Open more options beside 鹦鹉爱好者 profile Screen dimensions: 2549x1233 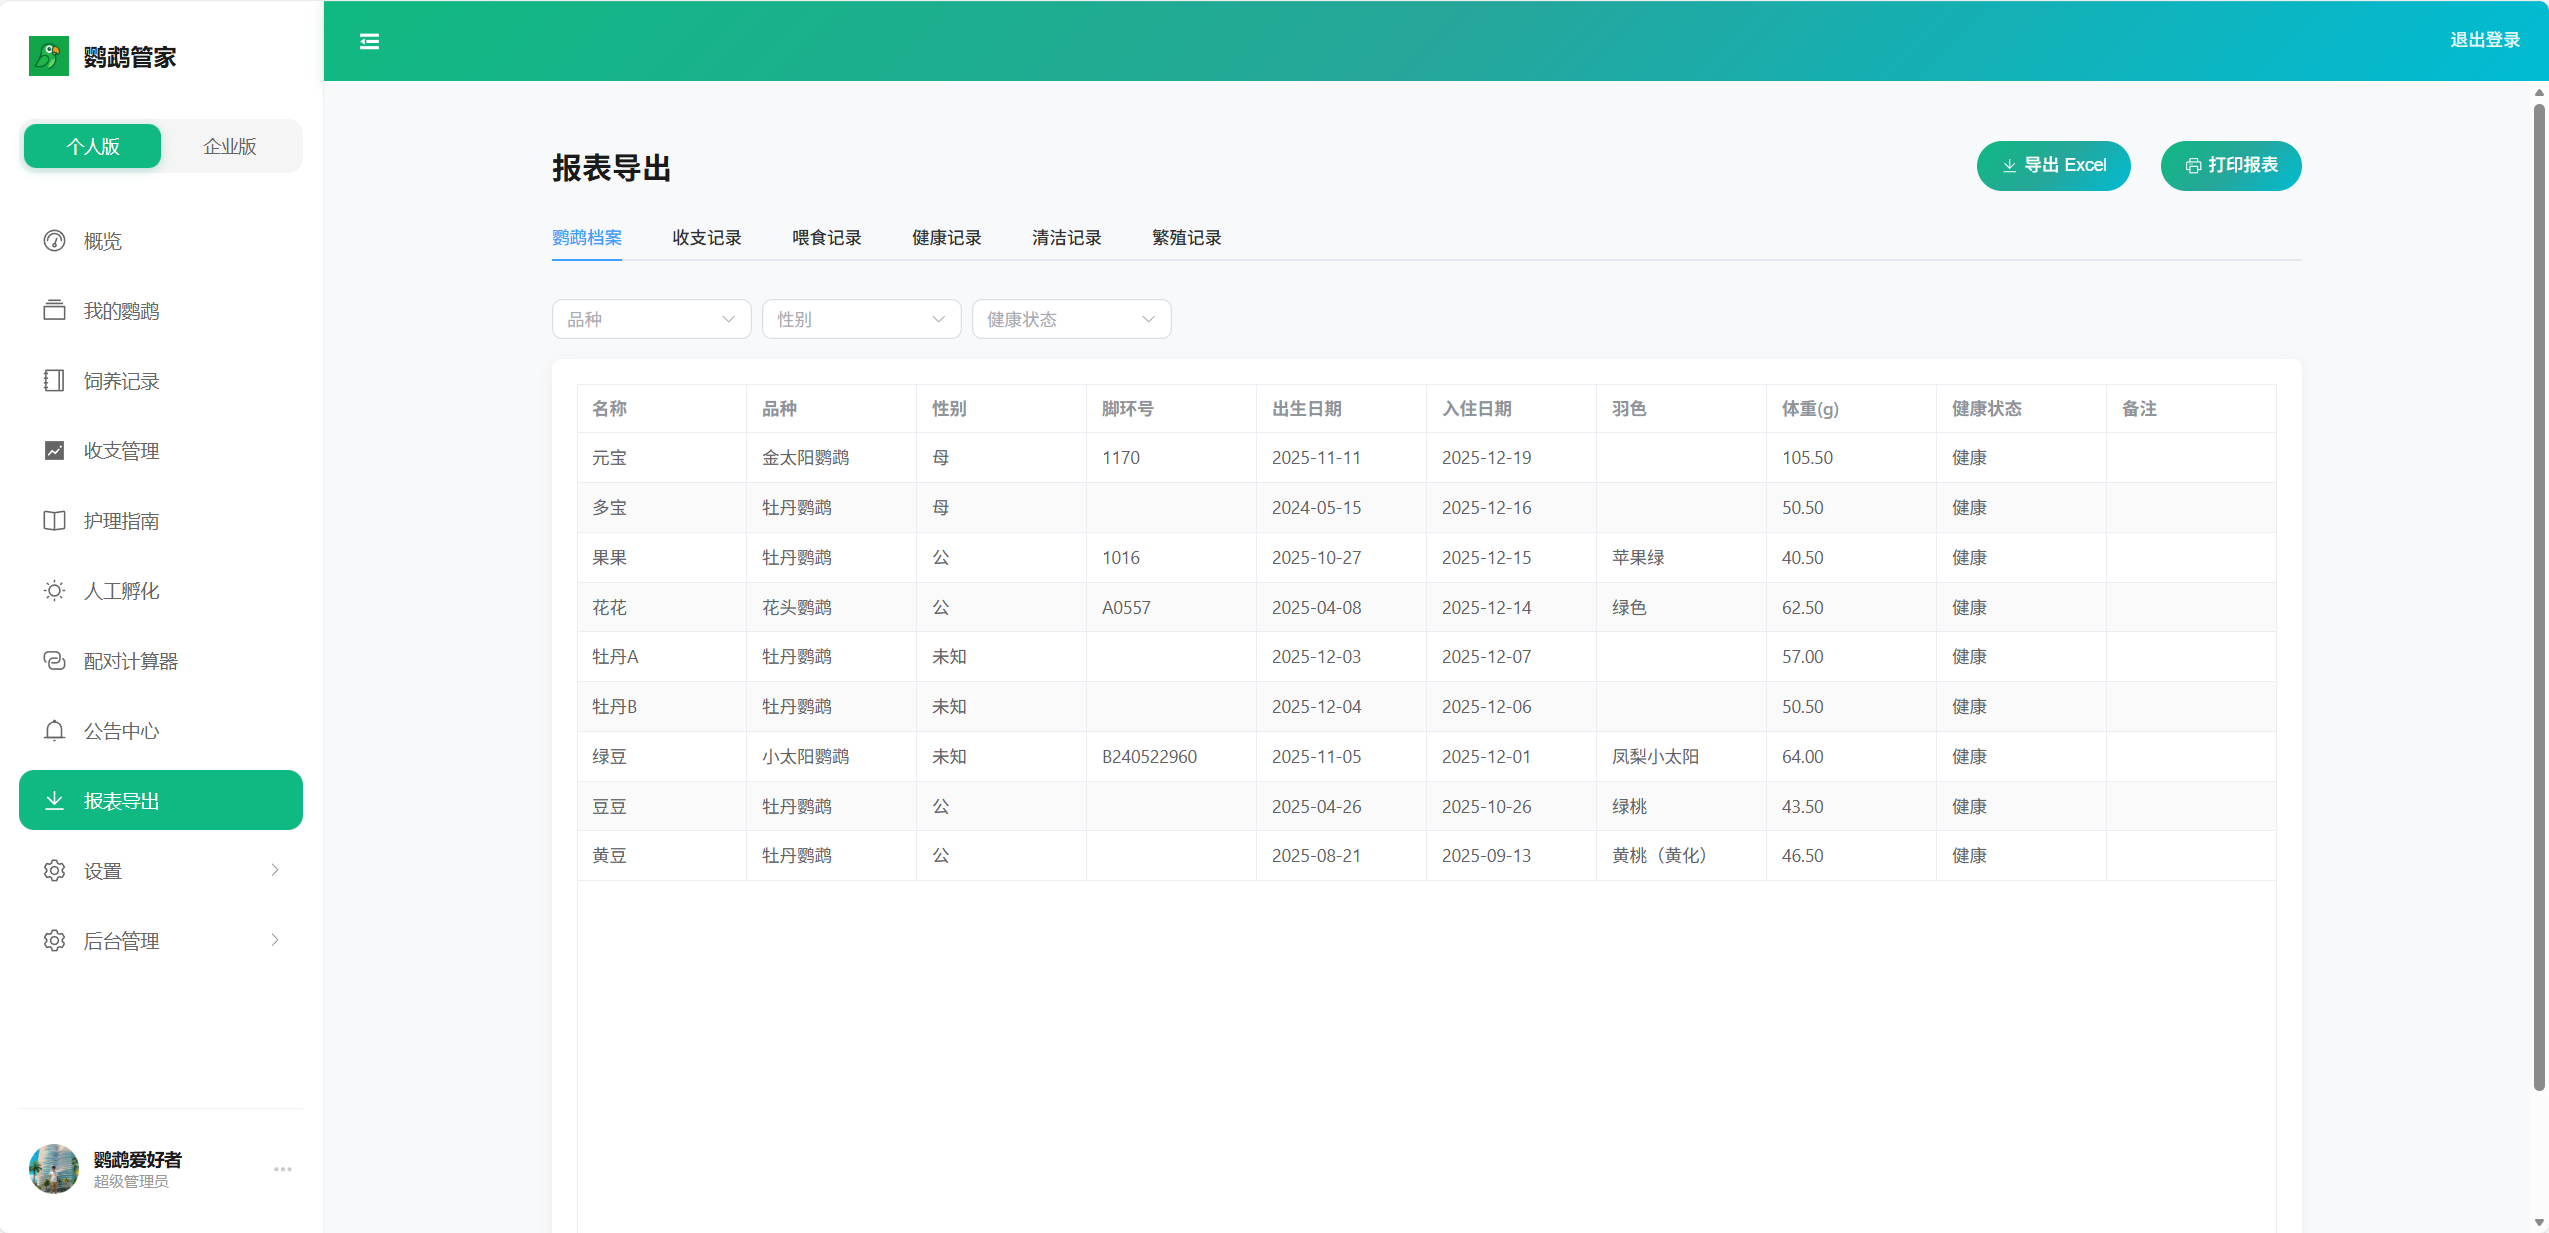[x=283, y=1169]
